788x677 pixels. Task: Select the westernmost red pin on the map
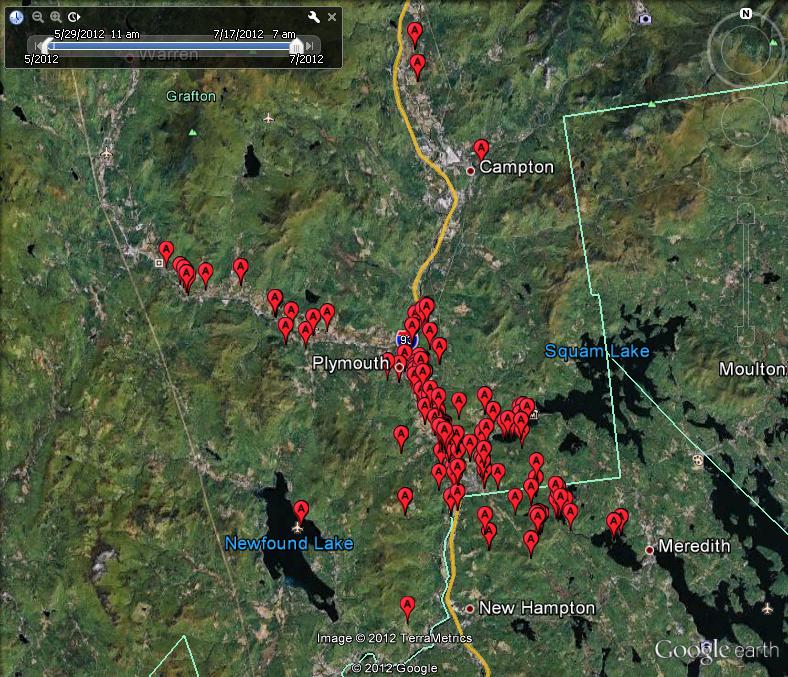pyautogui.click(x=166, y=253)
